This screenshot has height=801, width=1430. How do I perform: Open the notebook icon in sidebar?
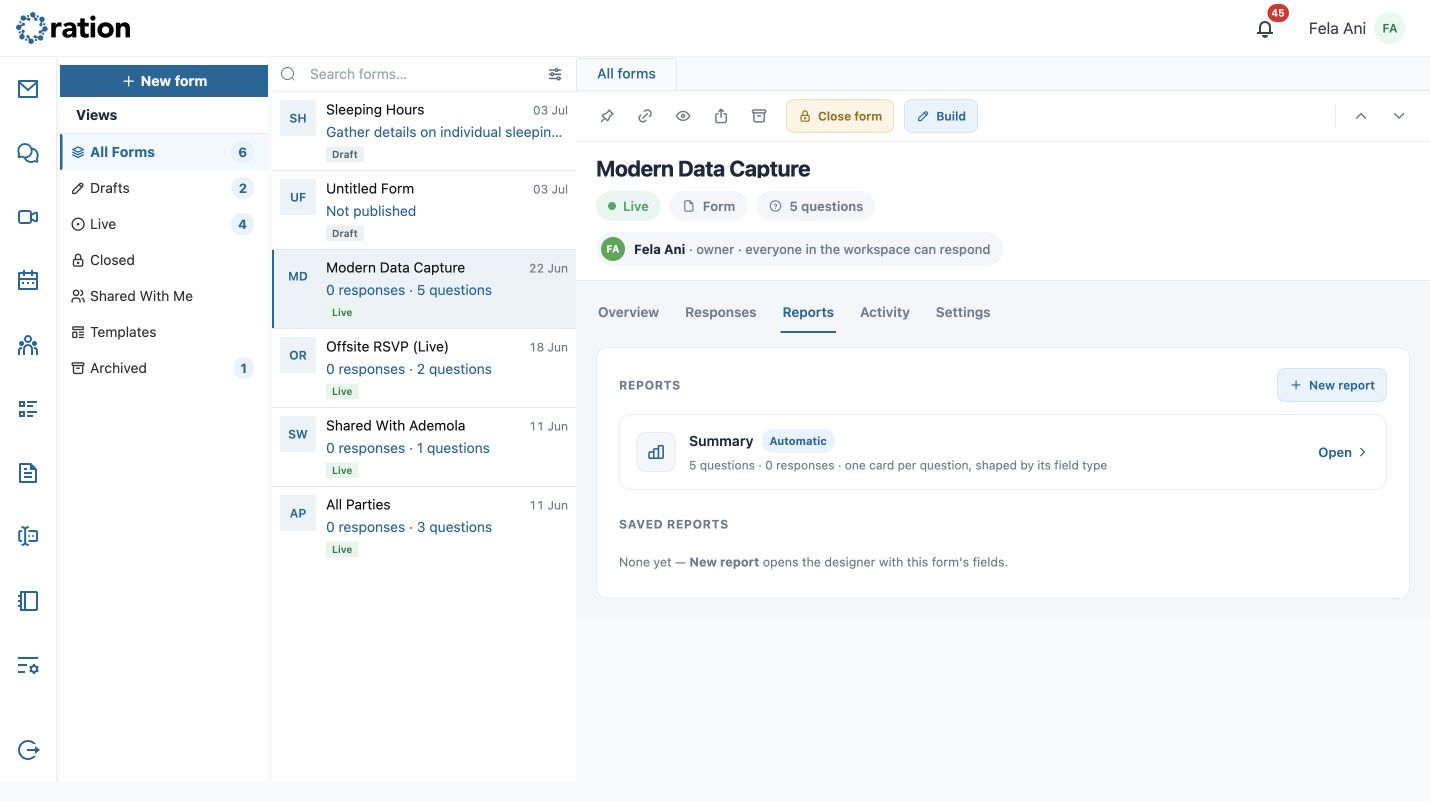(x=28, y=601)
